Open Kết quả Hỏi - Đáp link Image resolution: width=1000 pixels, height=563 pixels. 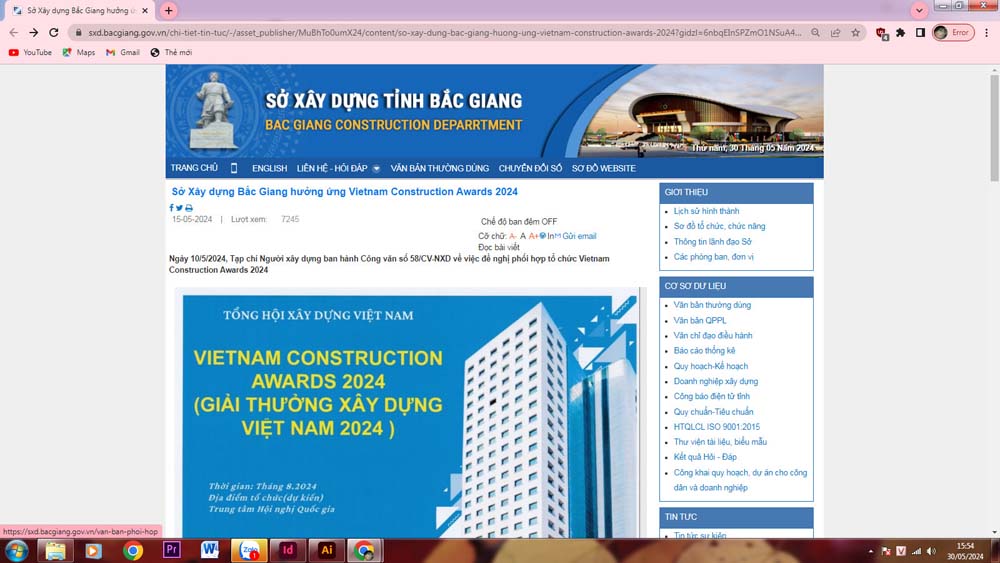coord(705,457)
